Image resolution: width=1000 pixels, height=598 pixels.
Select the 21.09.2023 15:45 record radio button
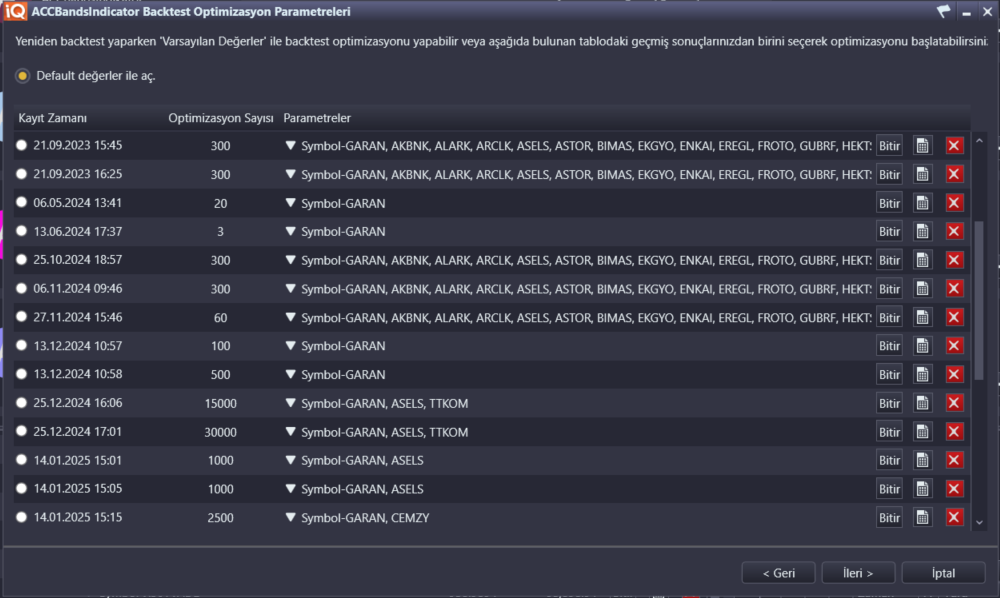[x=22, y=145]
